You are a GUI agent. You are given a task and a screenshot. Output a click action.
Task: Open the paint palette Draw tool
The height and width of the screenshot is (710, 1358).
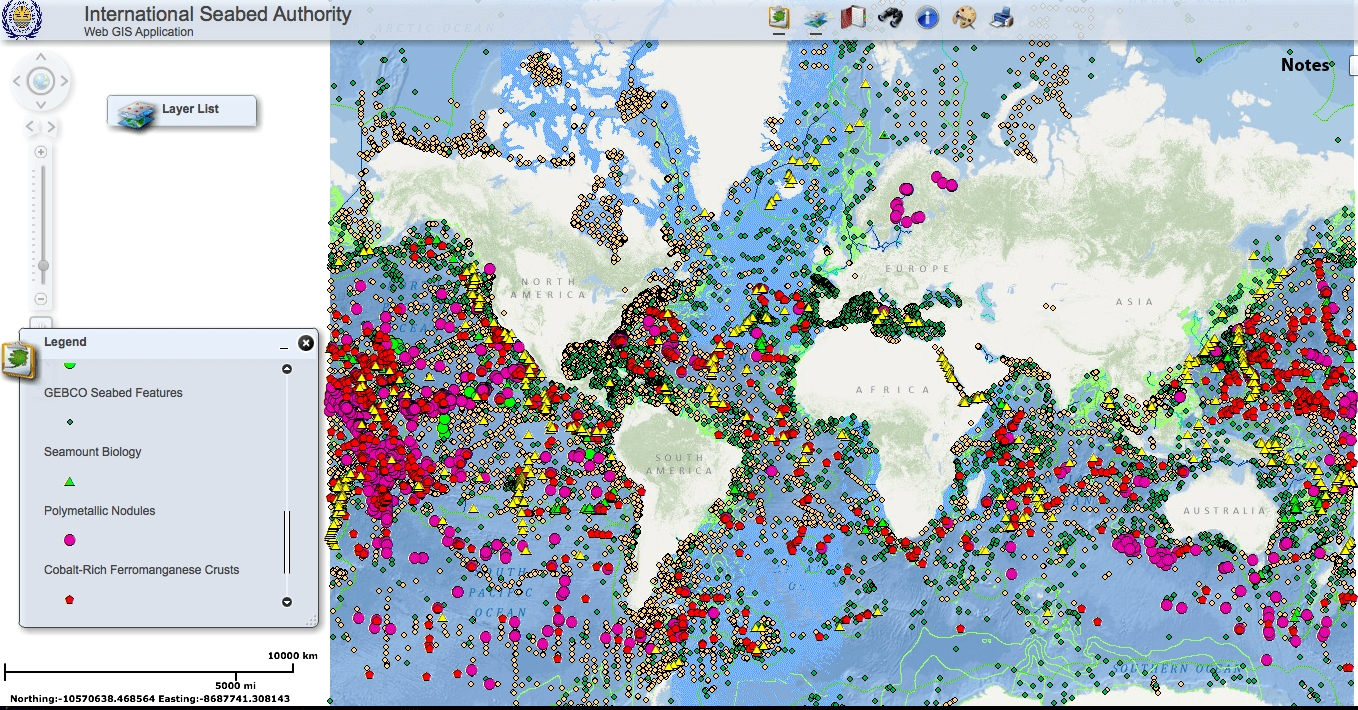[x=964, y=17]
